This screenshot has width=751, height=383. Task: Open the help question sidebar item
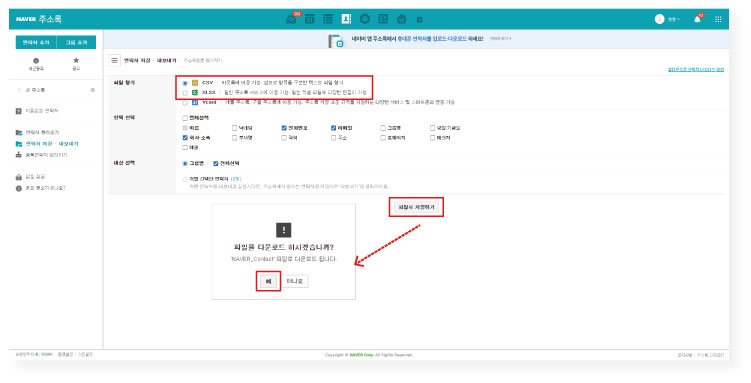[41, 188]
